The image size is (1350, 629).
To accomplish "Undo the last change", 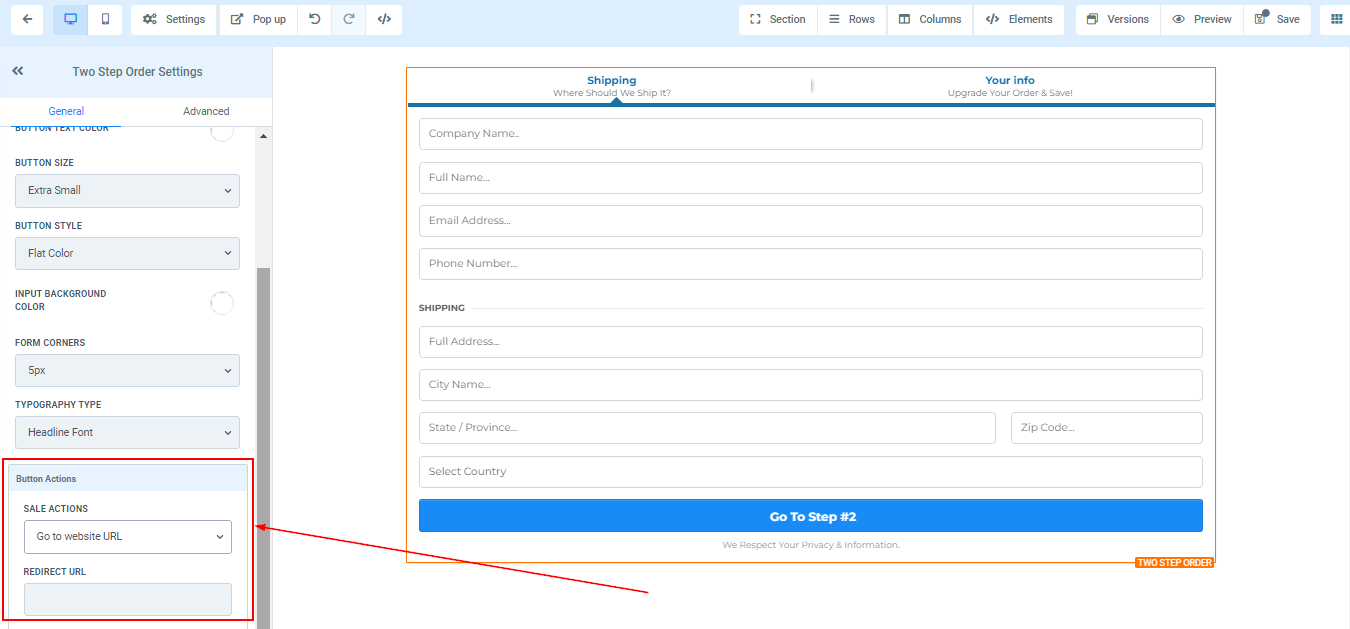I will click(314, 19).
